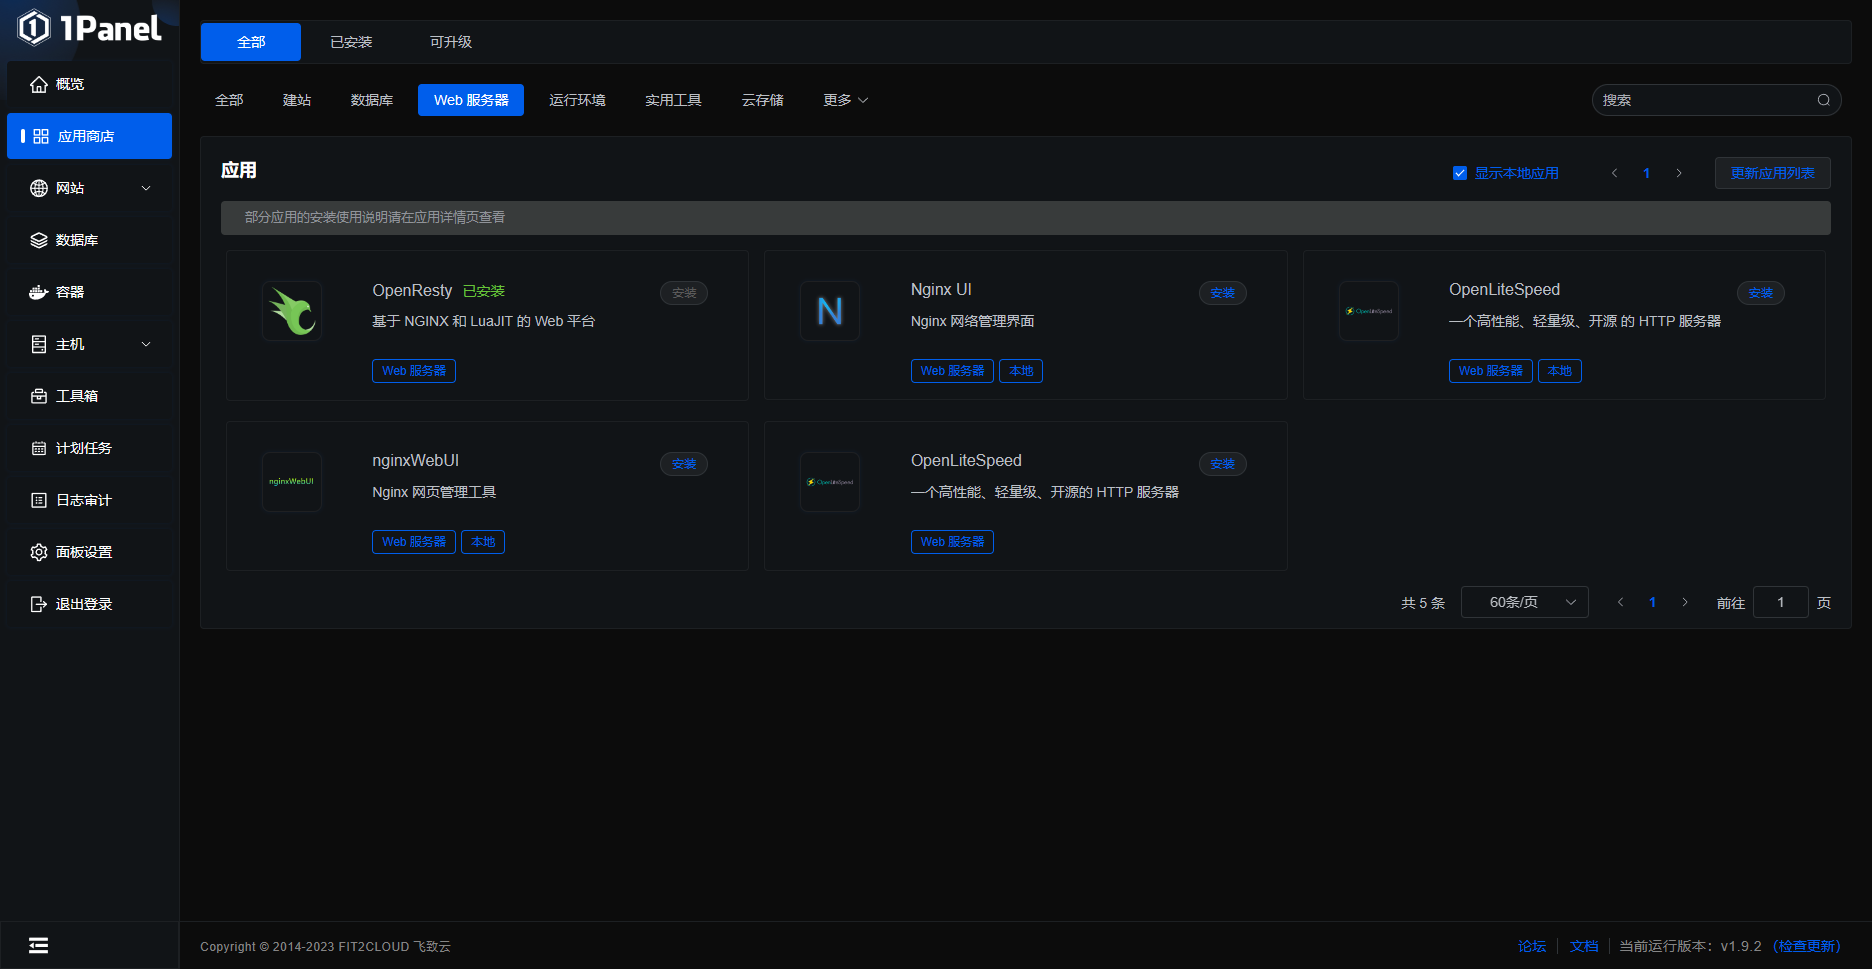Go to next page in bottom pager
The image size is (1872, 969).
[1685, 602]
